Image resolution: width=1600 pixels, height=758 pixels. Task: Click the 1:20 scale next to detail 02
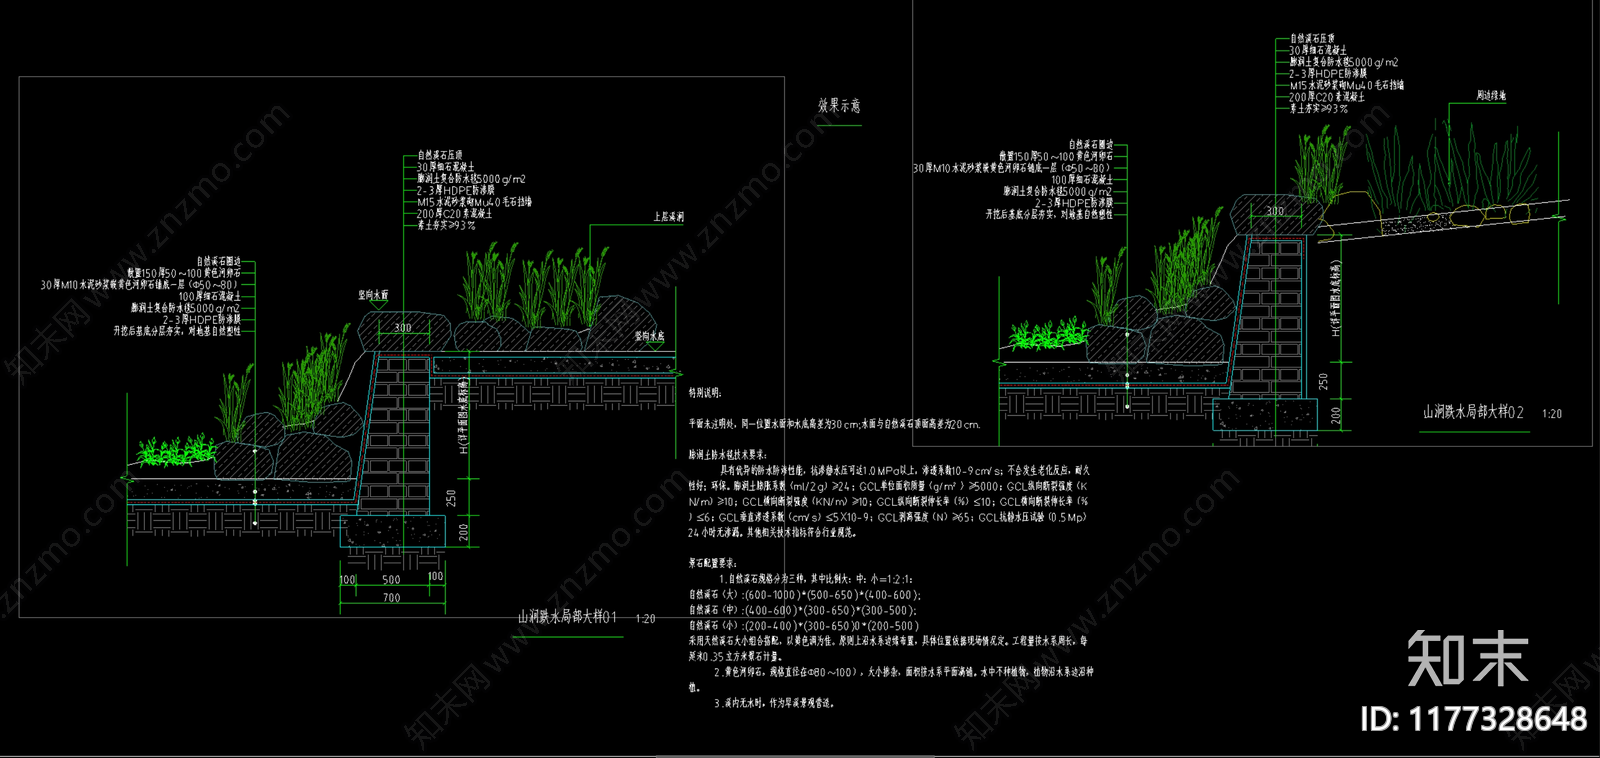point(1552,414)
